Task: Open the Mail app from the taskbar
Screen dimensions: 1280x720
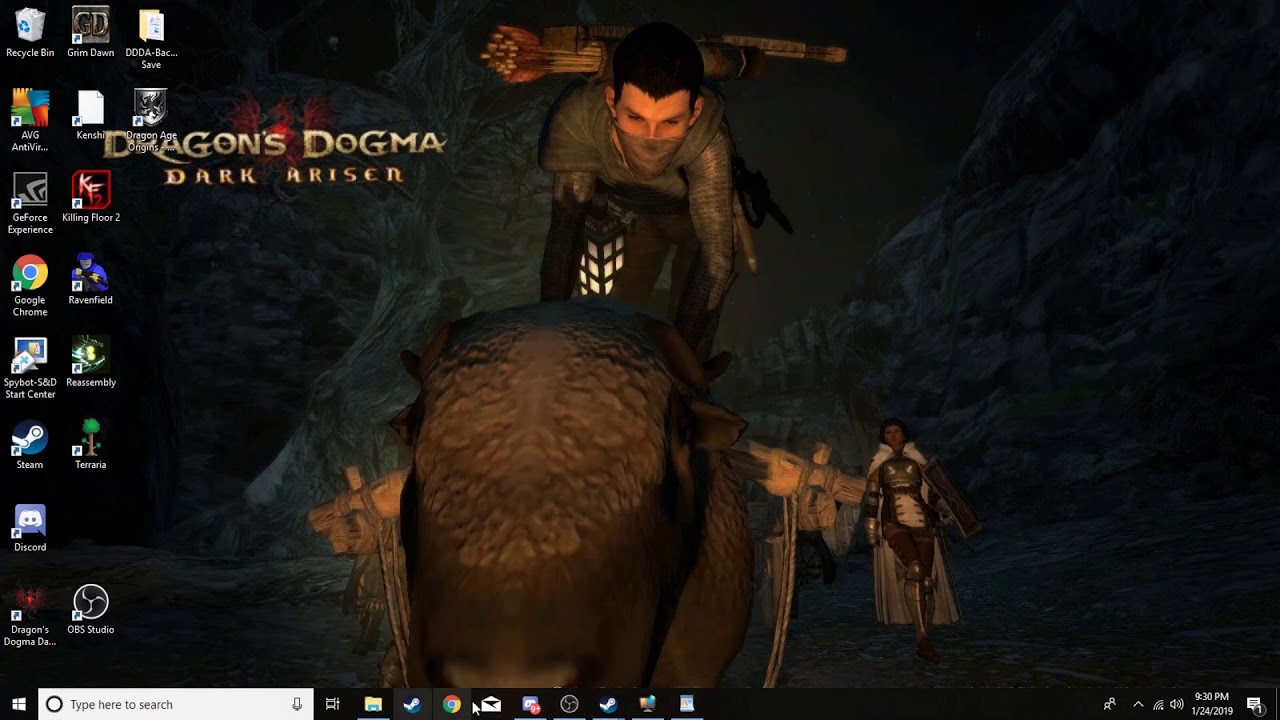Action: tap(491, 704)
